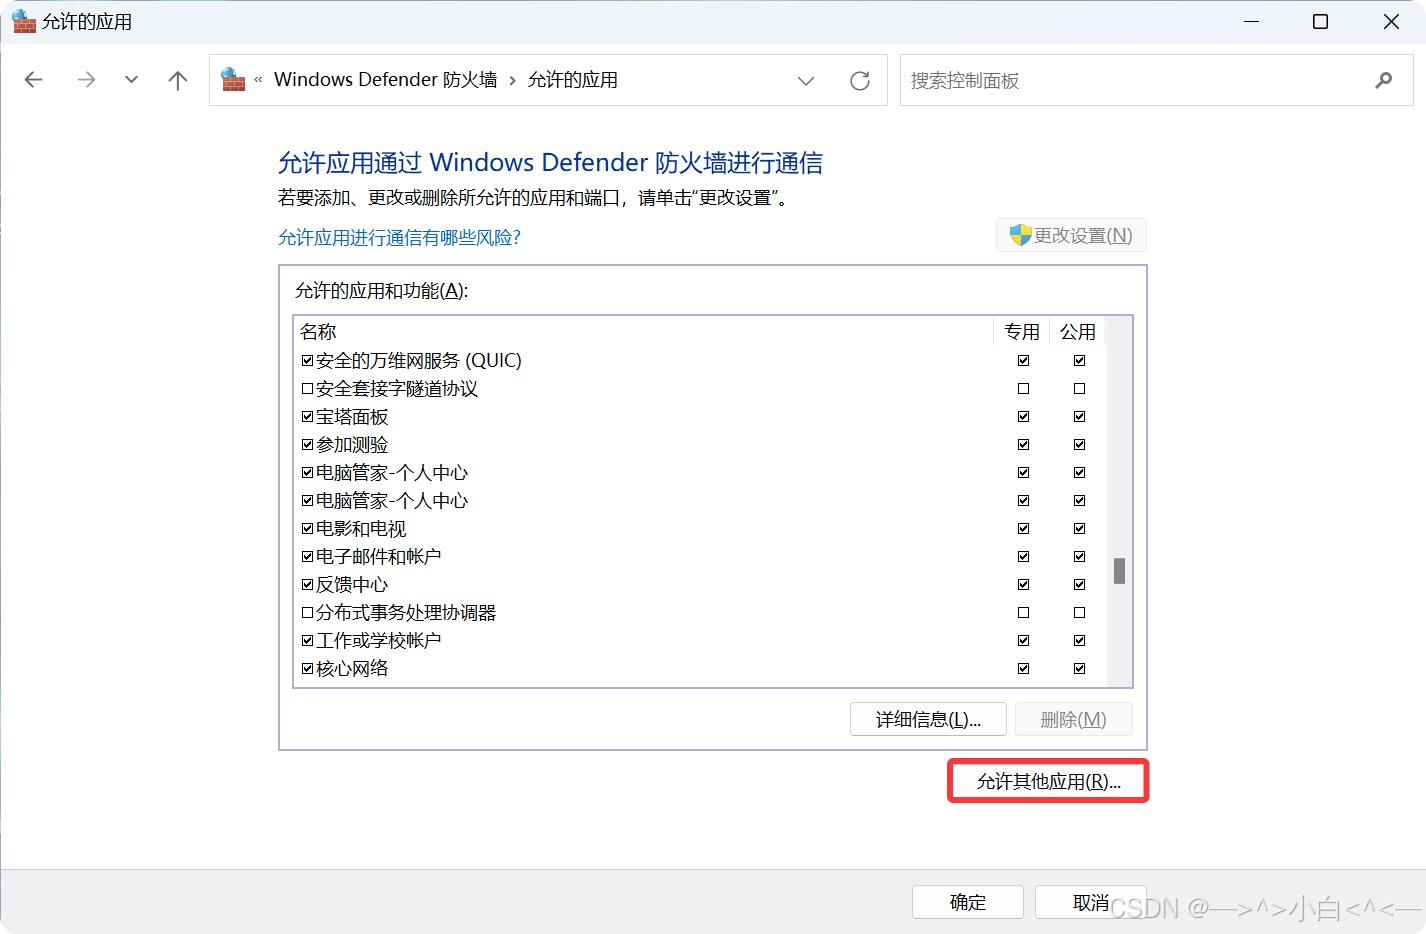Close the 允许的应用 window
This screenshot has height=934, width=1426.
(1391, 21)
